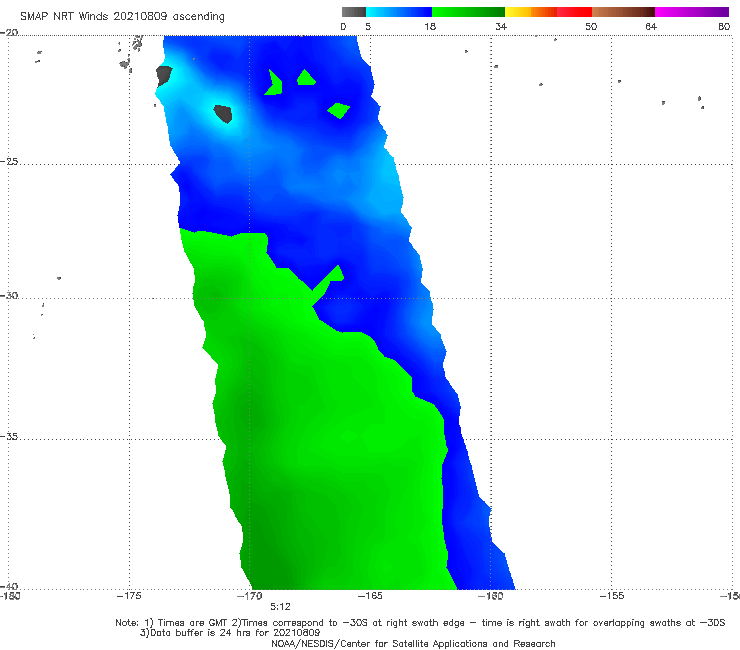Click the '-20' latitude label at the top
The height and width of the screenshot is (650, 740).
(x=9, y=32)
